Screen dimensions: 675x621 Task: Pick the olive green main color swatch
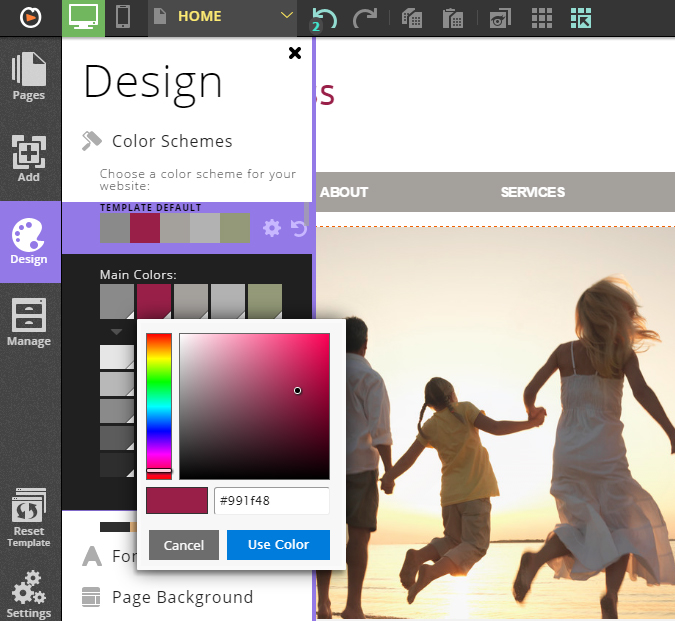tap(265, 301)
